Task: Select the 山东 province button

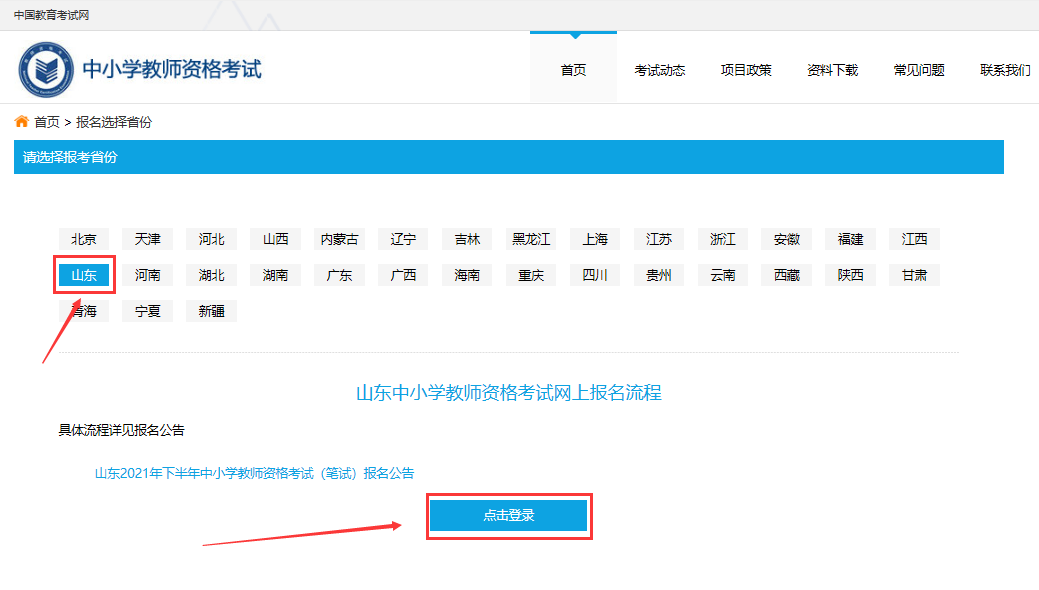Action: [x=84, y=275]
